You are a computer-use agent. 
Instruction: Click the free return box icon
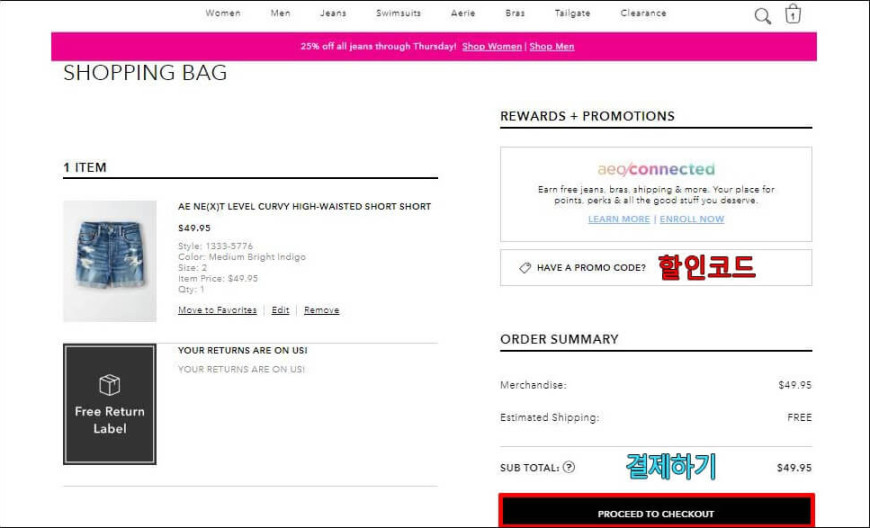point(109,384)
